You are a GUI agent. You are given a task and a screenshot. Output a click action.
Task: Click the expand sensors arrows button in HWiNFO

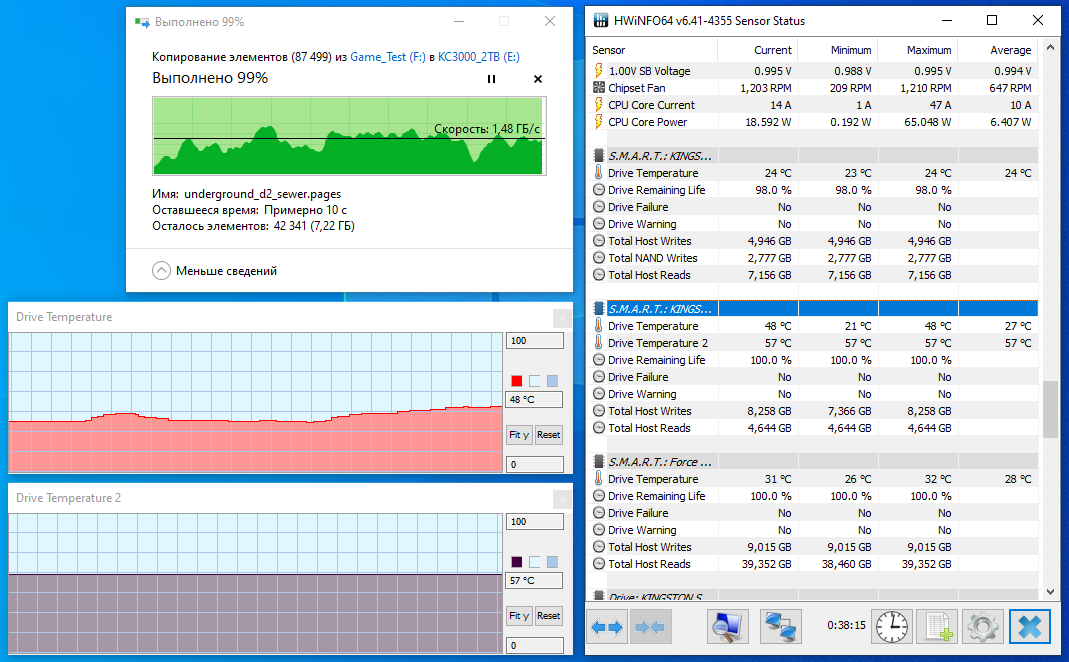click(x=607, y=627)
